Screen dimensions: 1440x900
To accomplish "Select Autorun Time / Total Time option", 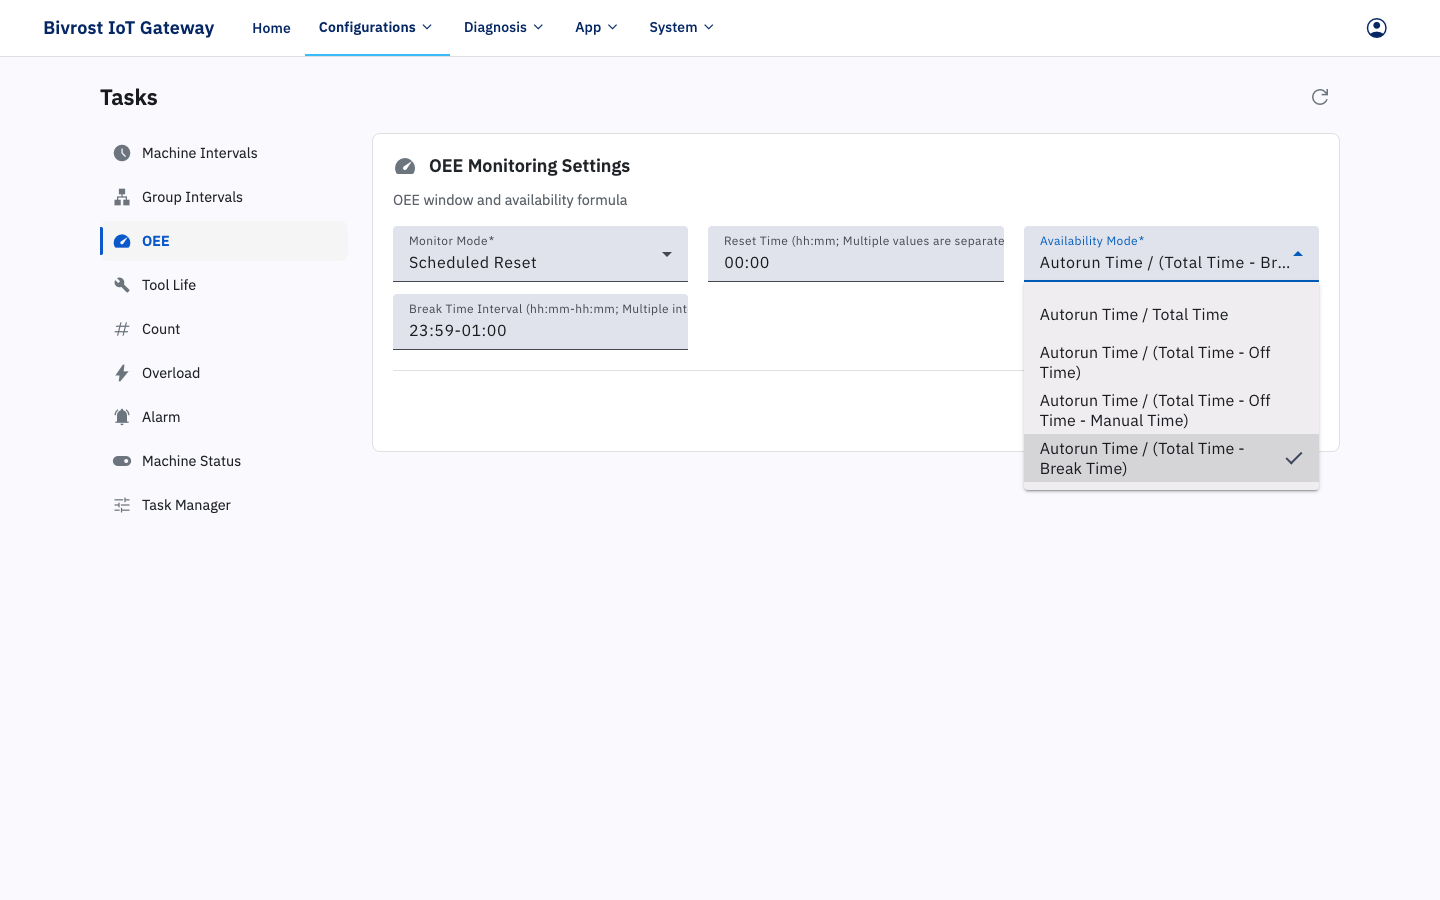I will 1171,314.
